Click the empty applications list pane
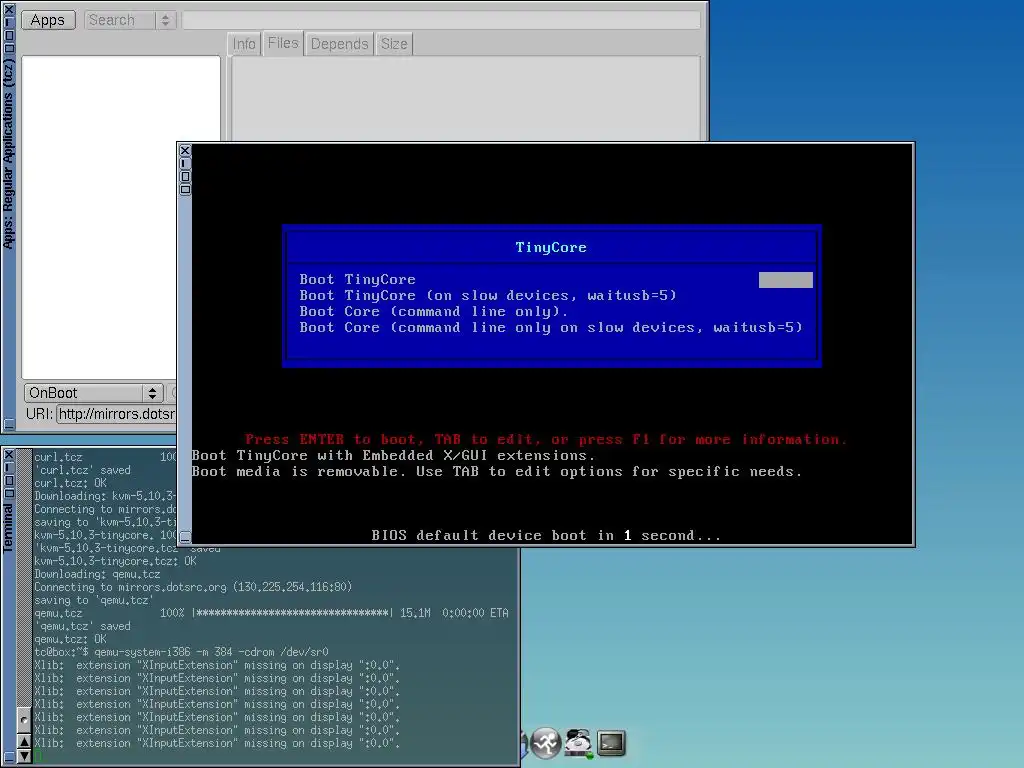The image size is (1024, 768). click(121, 217)
